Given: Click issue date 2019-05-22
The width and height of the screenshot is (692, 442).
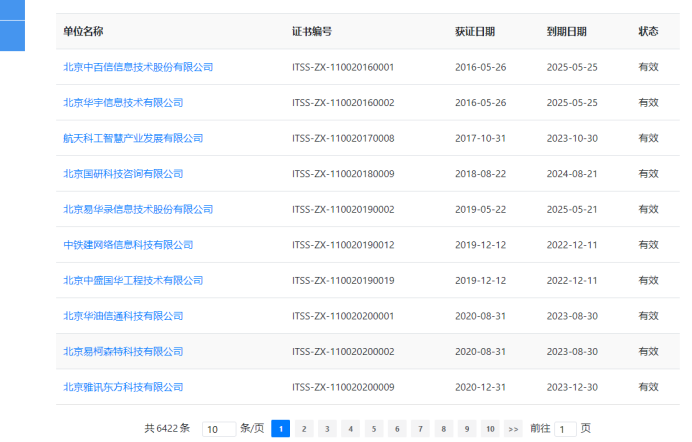Looking at the screenshot, I should point(481,210).
